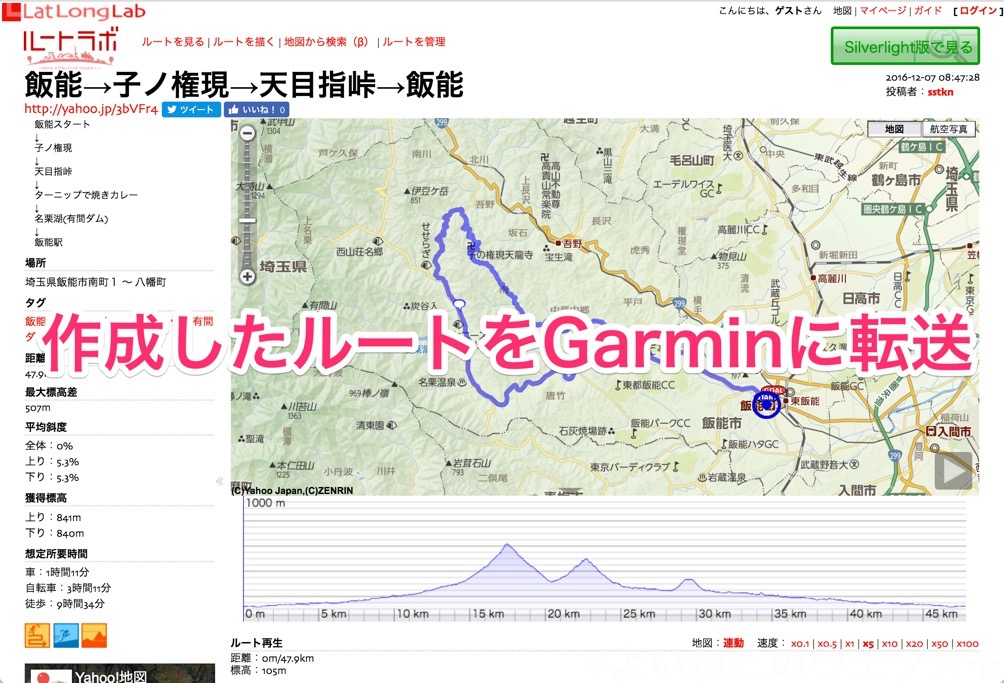Set playback speed to x10
This screenshot has width=1004, height=683.
click(x=889, y=643)
